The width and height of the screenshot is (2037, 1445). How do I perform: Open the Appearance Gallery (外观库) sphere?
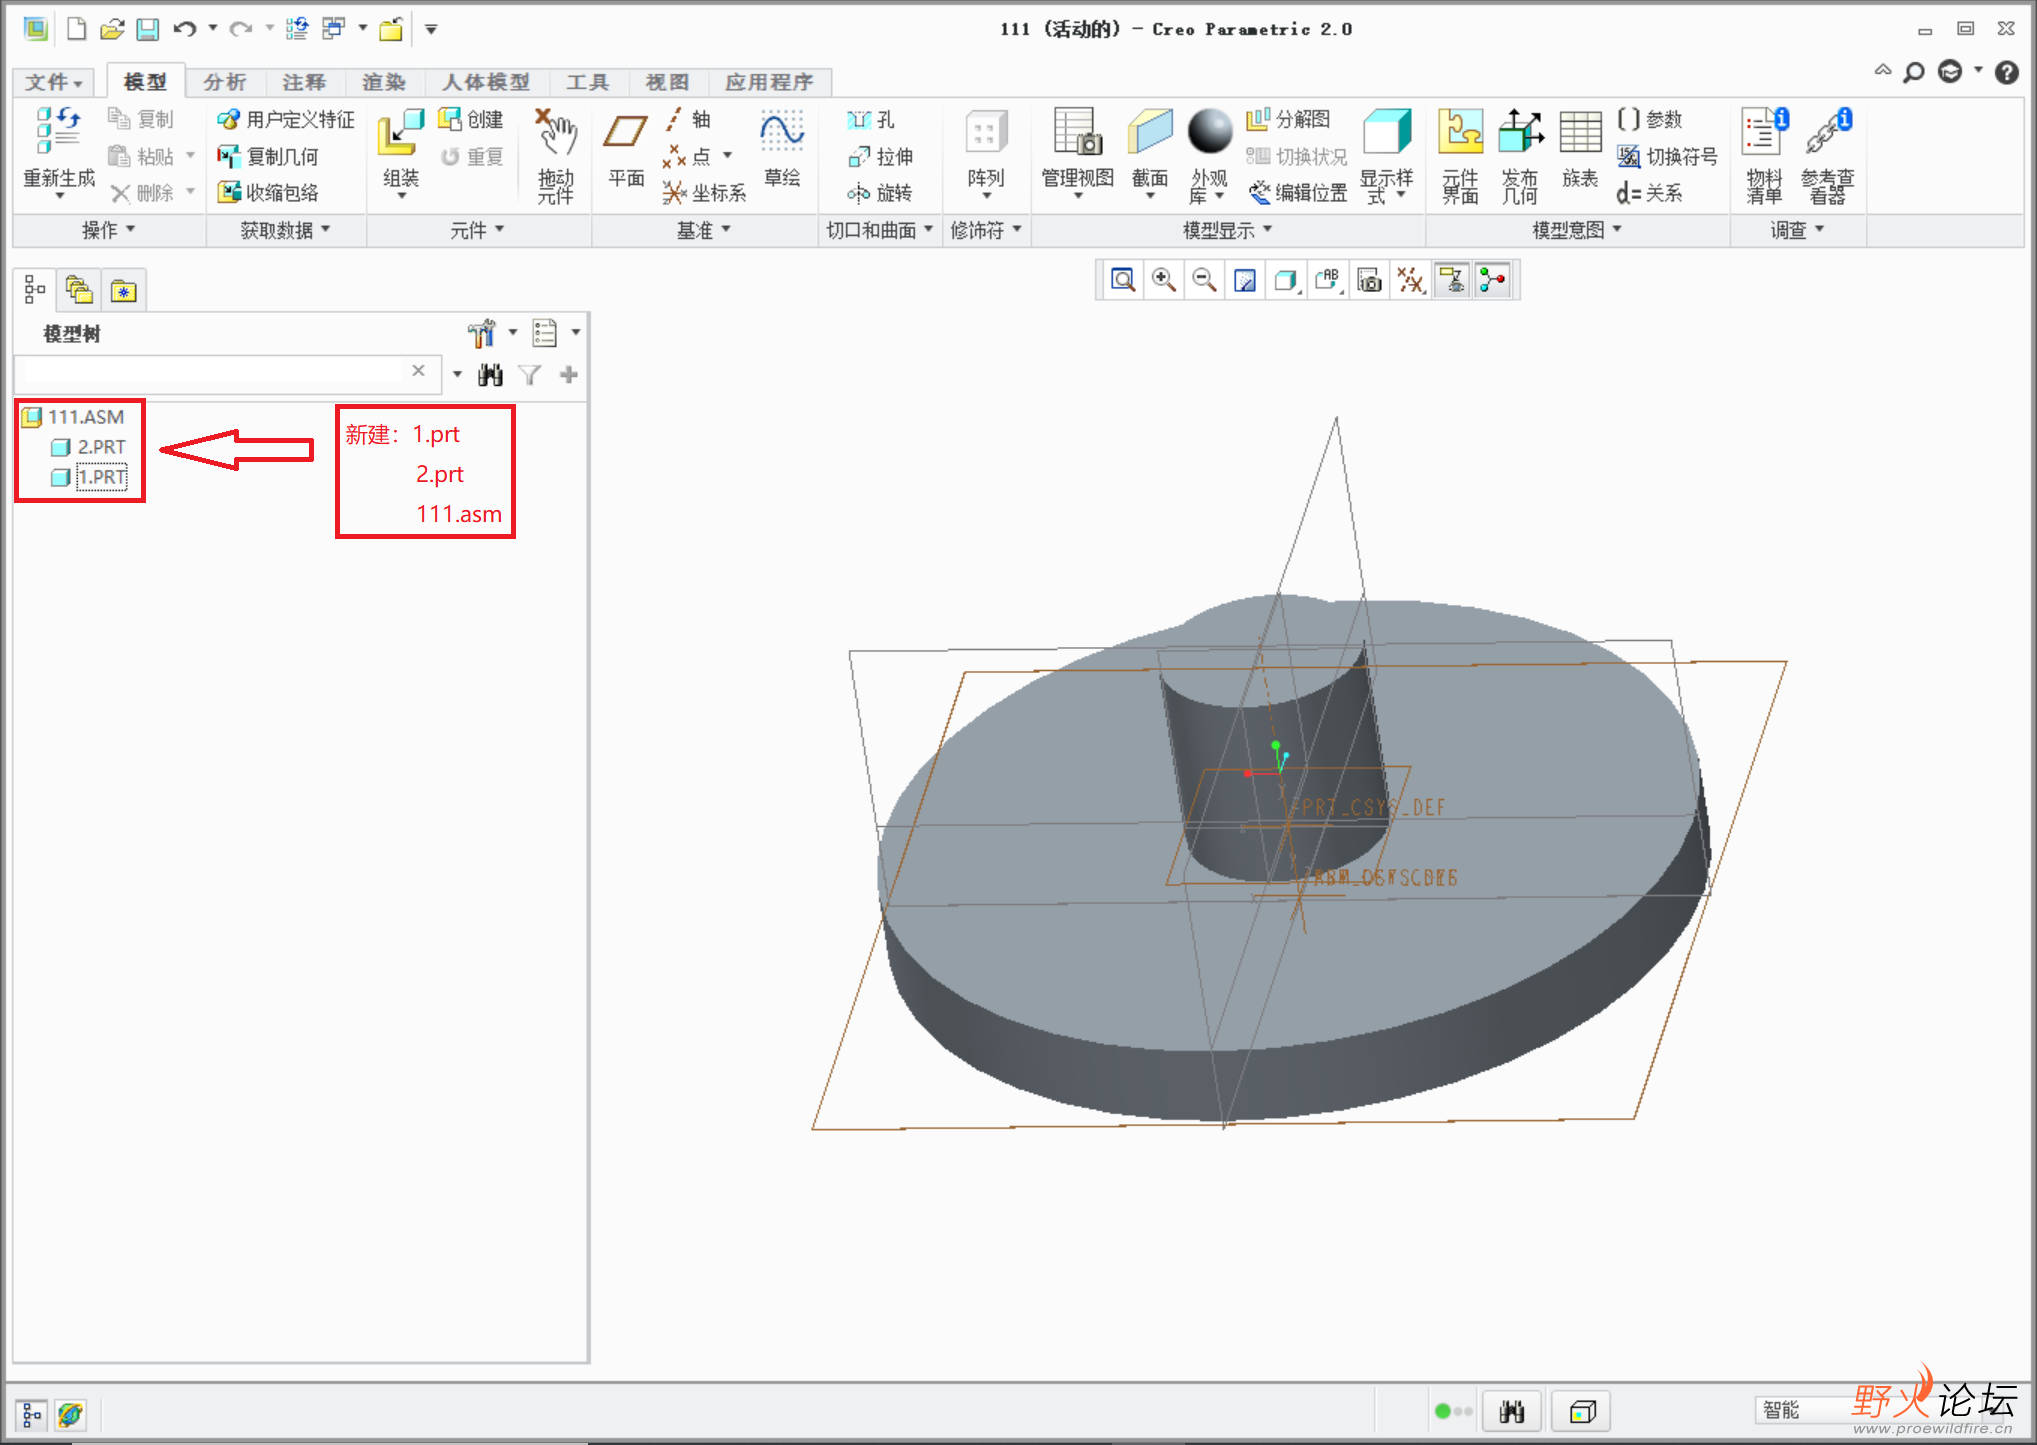pos(1209,133)
